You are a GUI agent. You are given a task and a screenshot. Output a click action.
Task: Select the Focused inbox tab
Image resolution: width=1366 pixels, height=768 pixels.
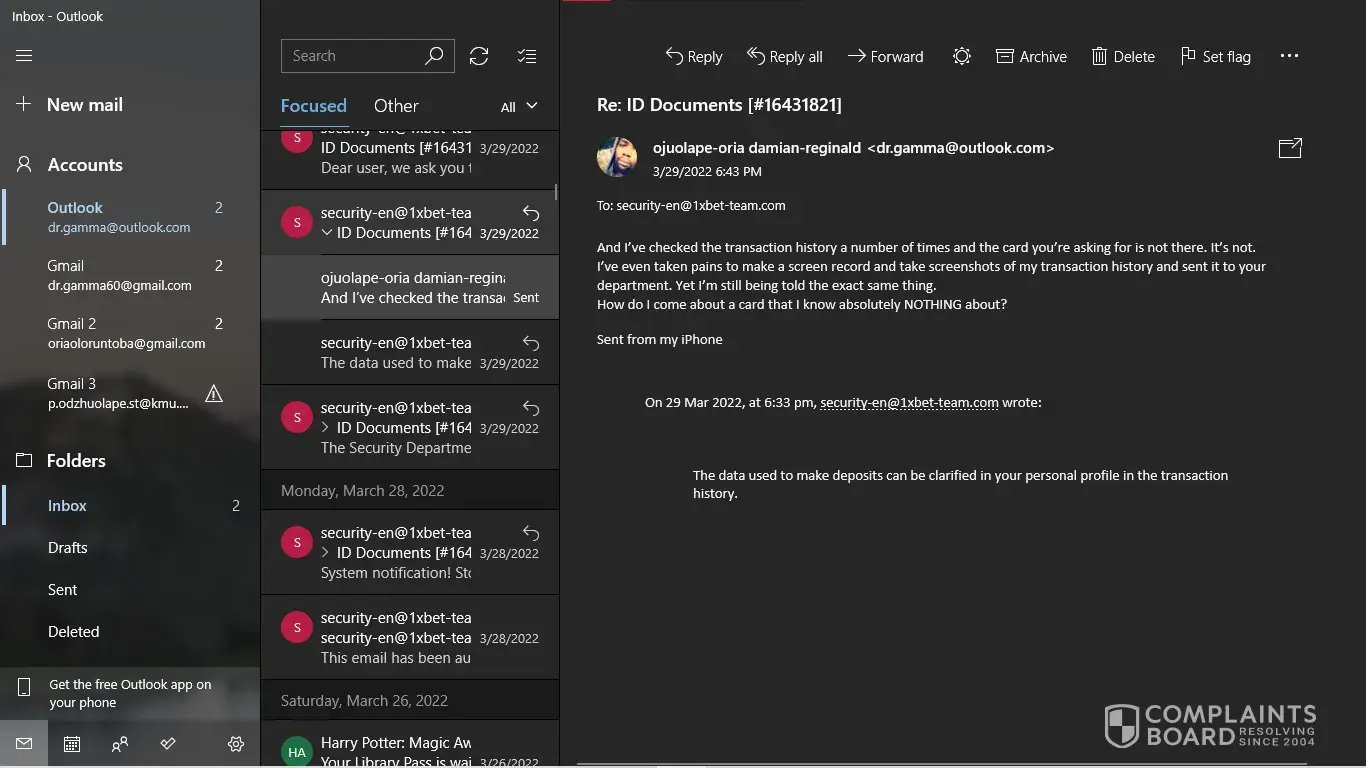[x=313, y=106]
